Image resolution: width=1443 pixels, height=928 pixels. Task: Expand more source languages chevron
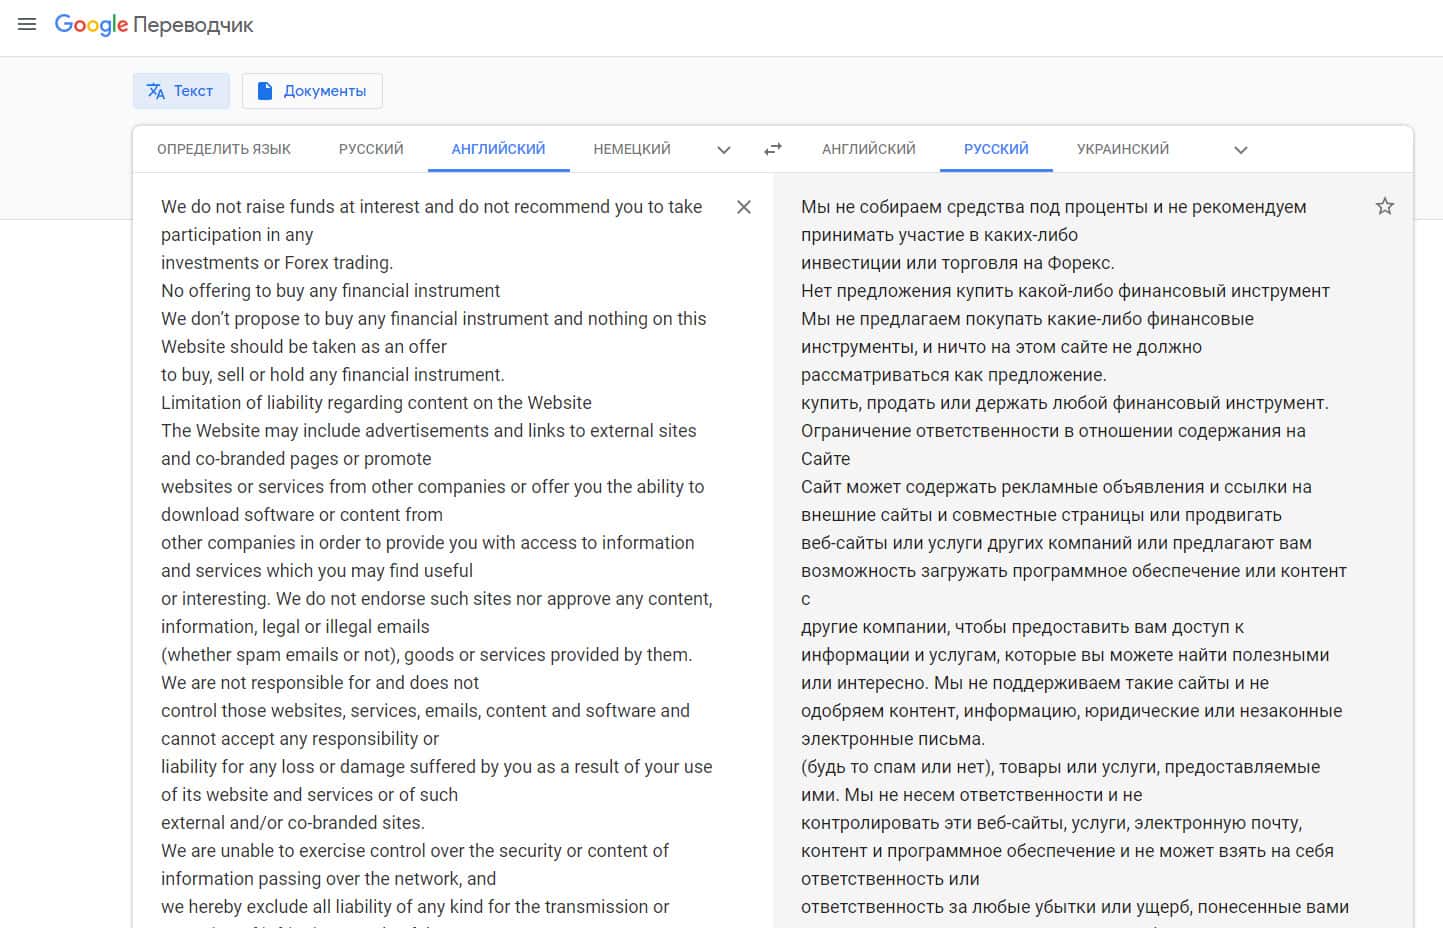click(x=724, y=150)
